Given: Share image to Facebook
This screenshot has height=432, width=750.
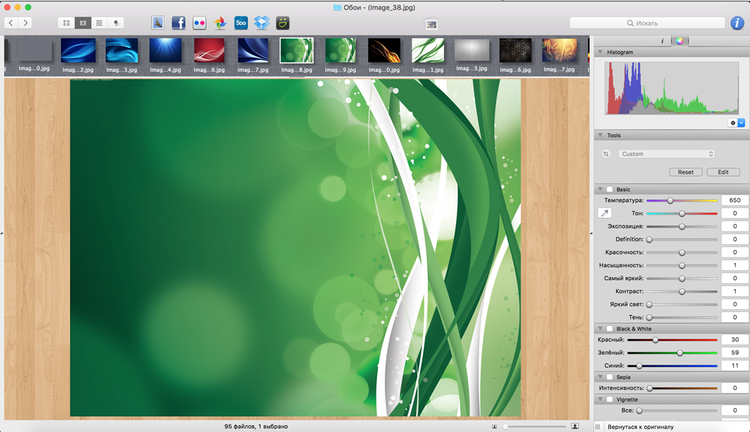Looking at the screenshot, I should tap(178, 22).
